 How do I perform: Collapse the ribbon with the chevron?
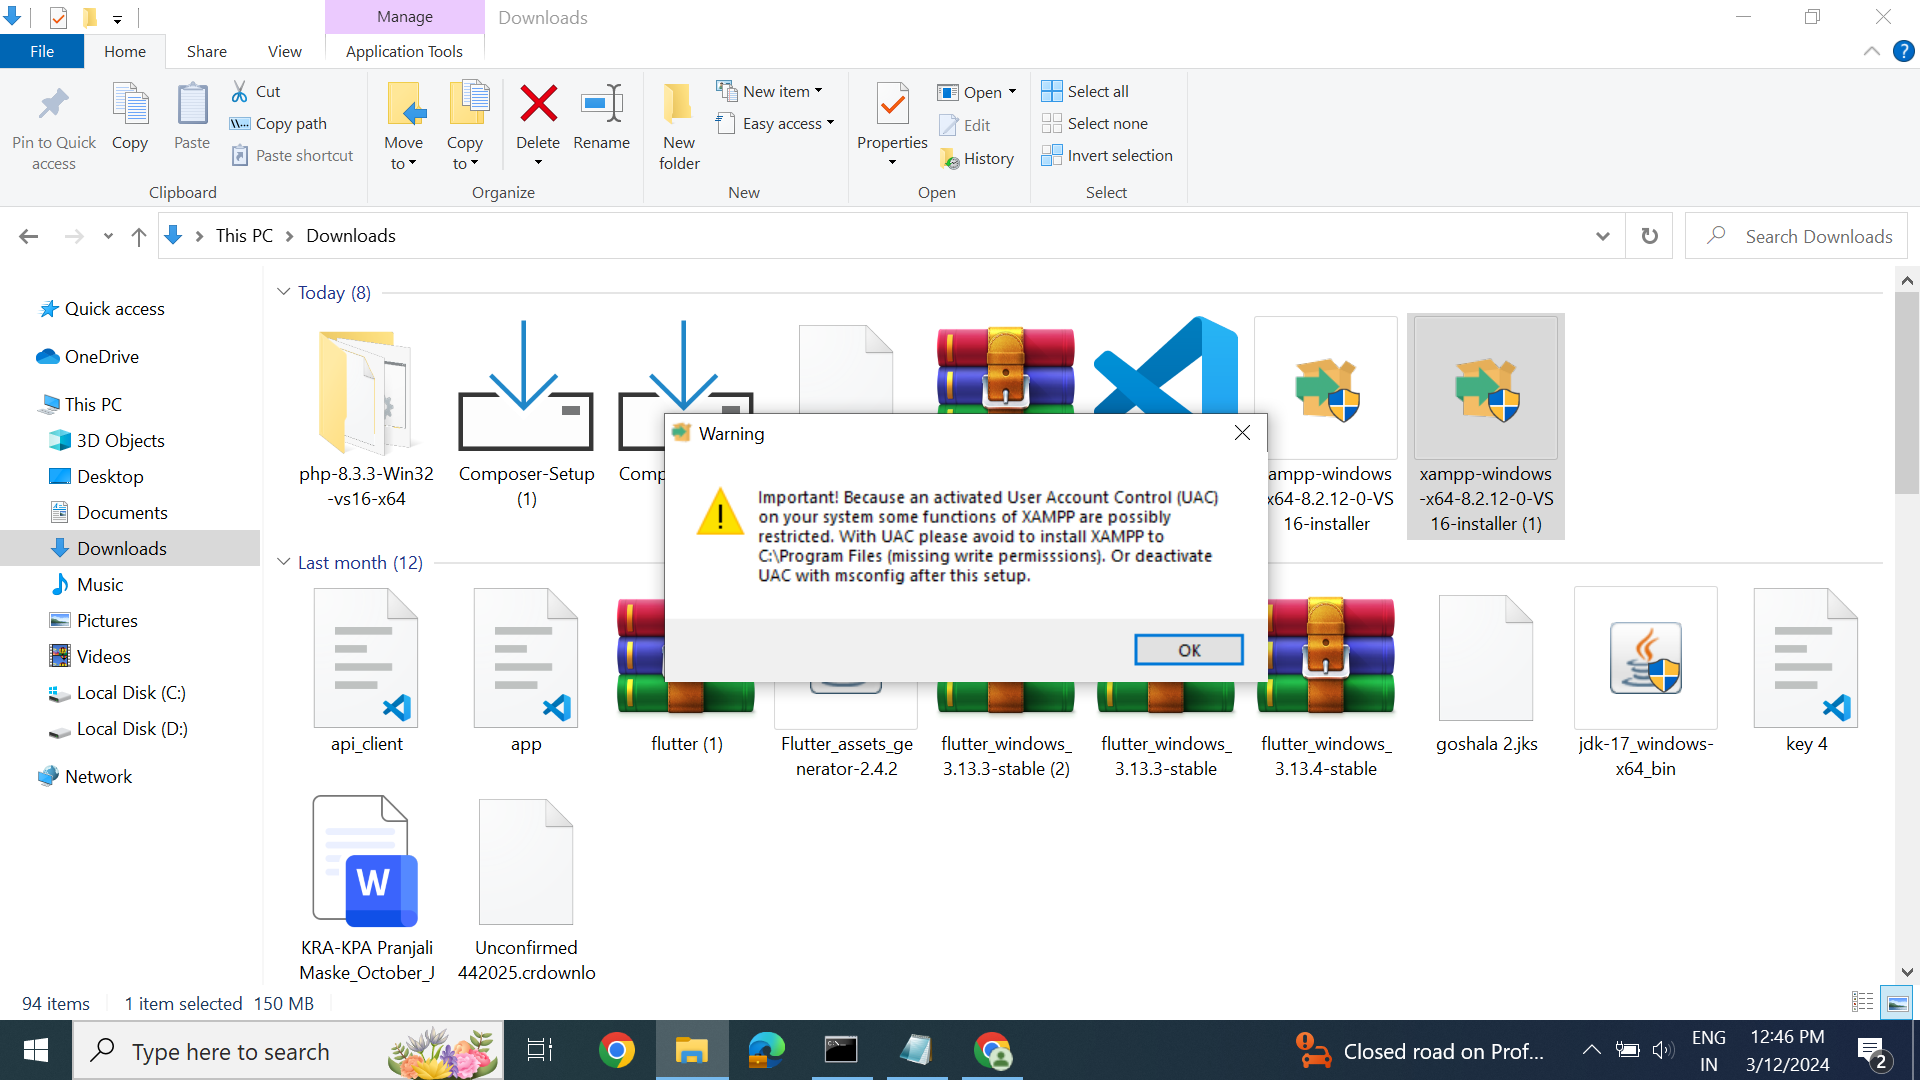(1871, 51)
